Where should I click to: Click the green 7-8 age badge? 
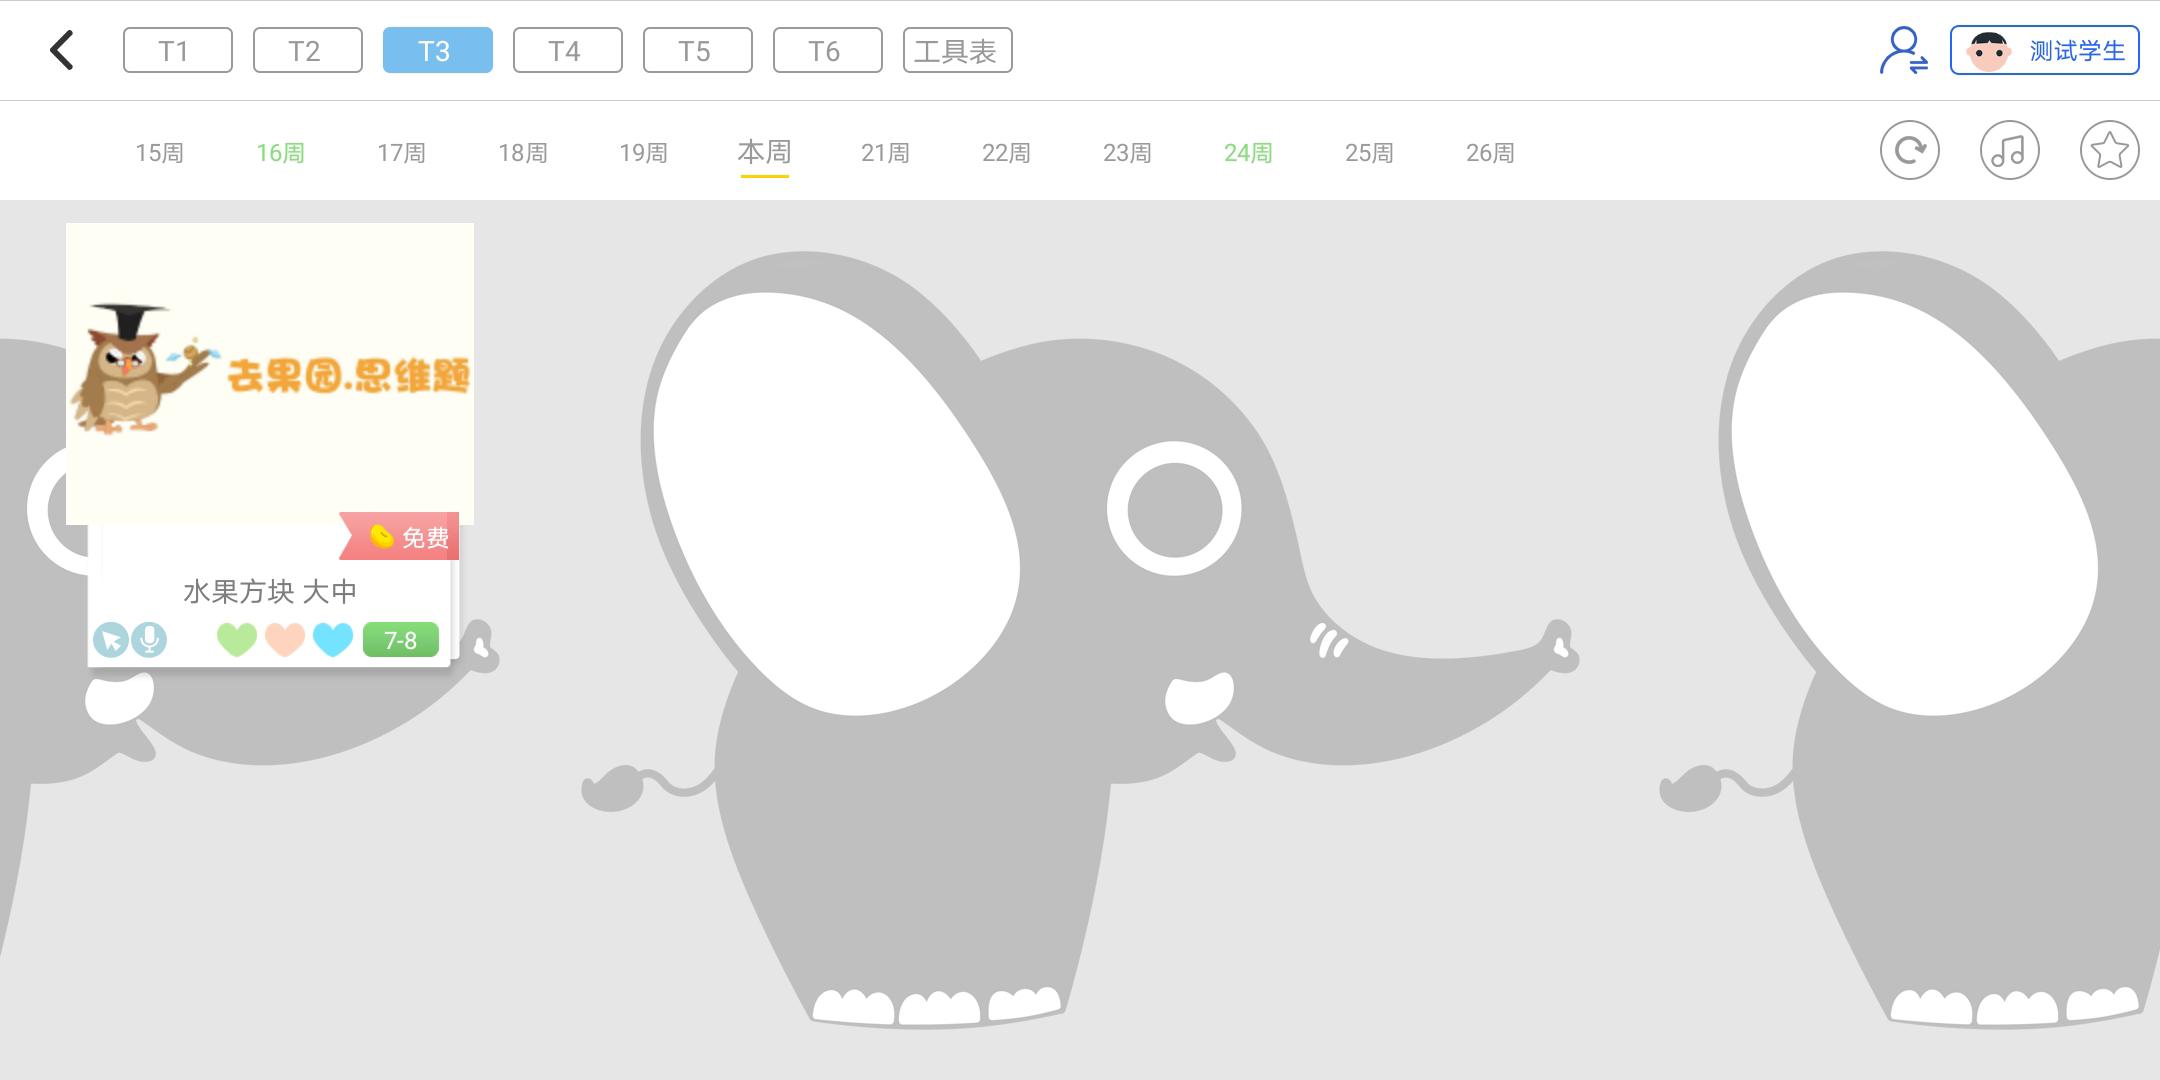(400, 639)
